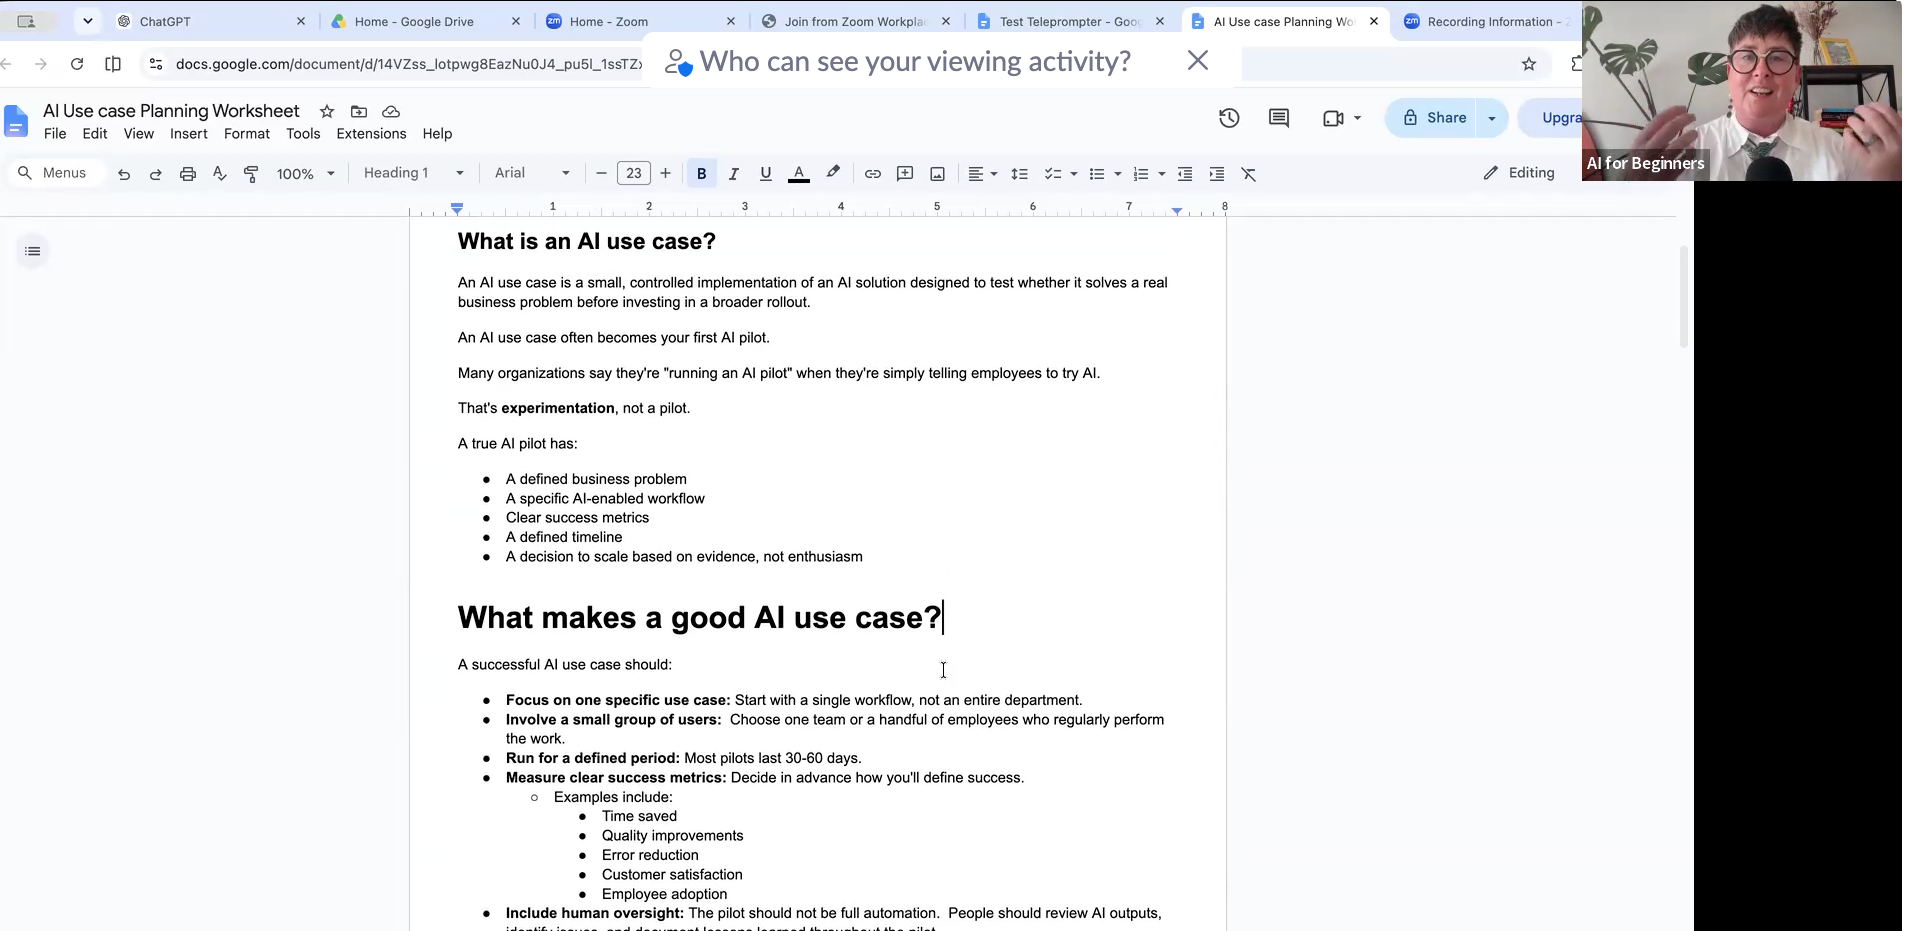
Task: Open version history clock icon
Action: [1229, 118]
